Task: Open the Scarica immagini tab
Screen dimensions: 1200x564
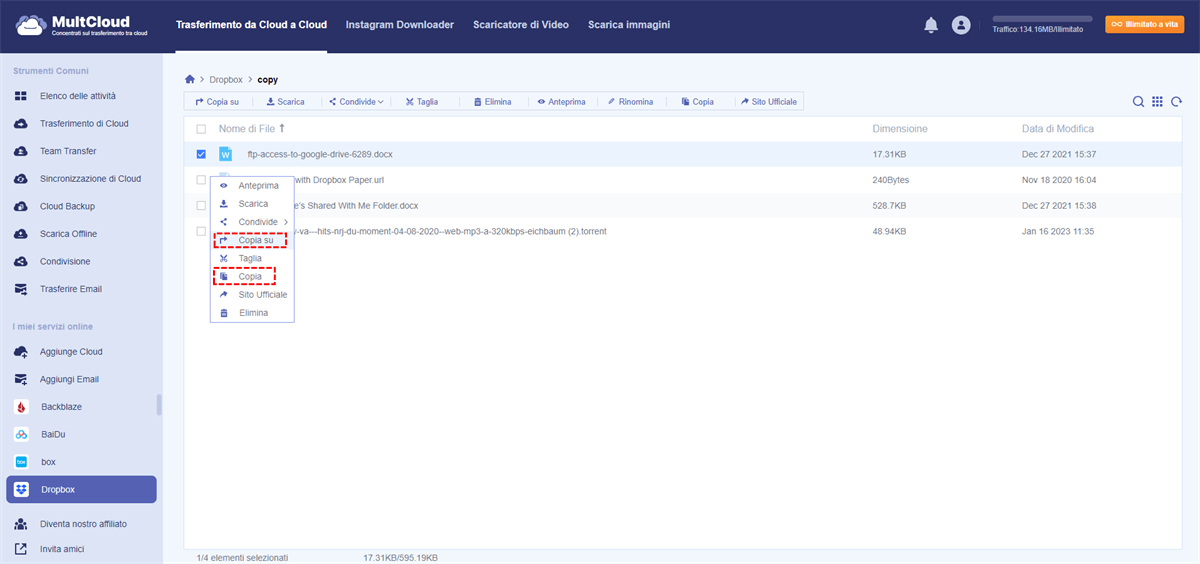Action: tap(629, 25)
